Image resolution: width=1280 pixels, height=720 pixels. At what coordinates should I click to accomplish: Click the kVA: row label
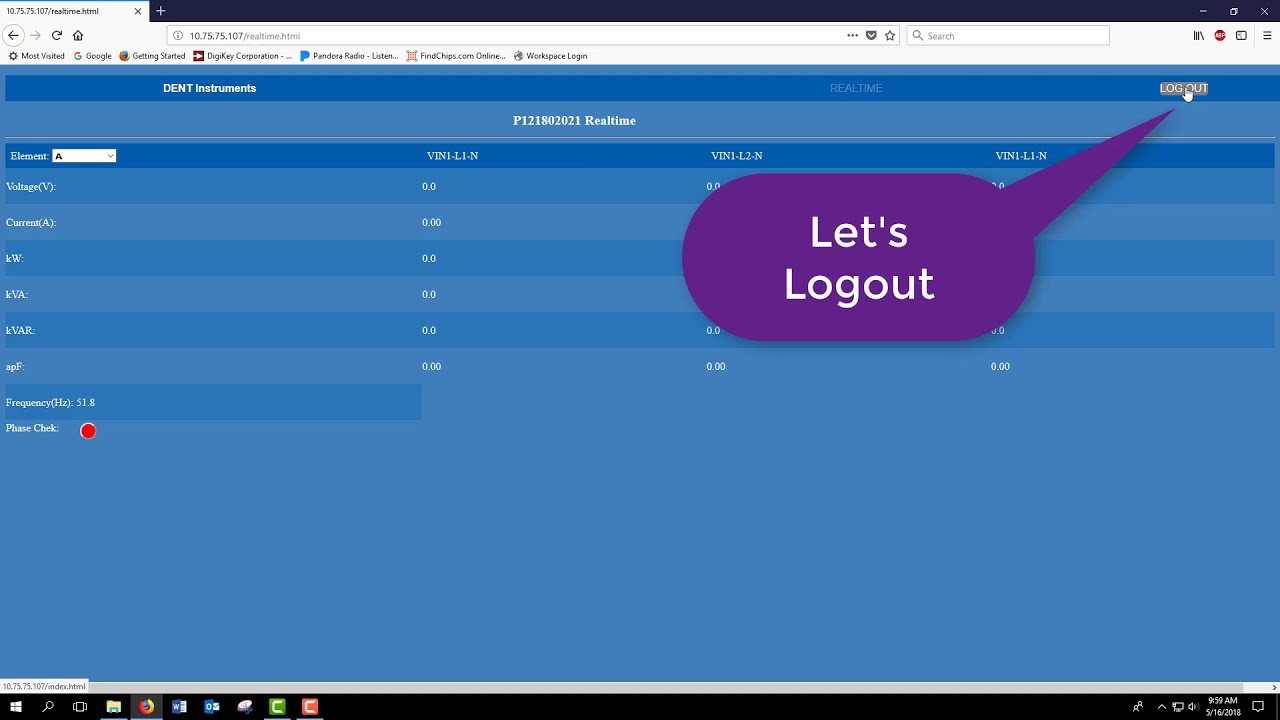(x=17, y=295)
